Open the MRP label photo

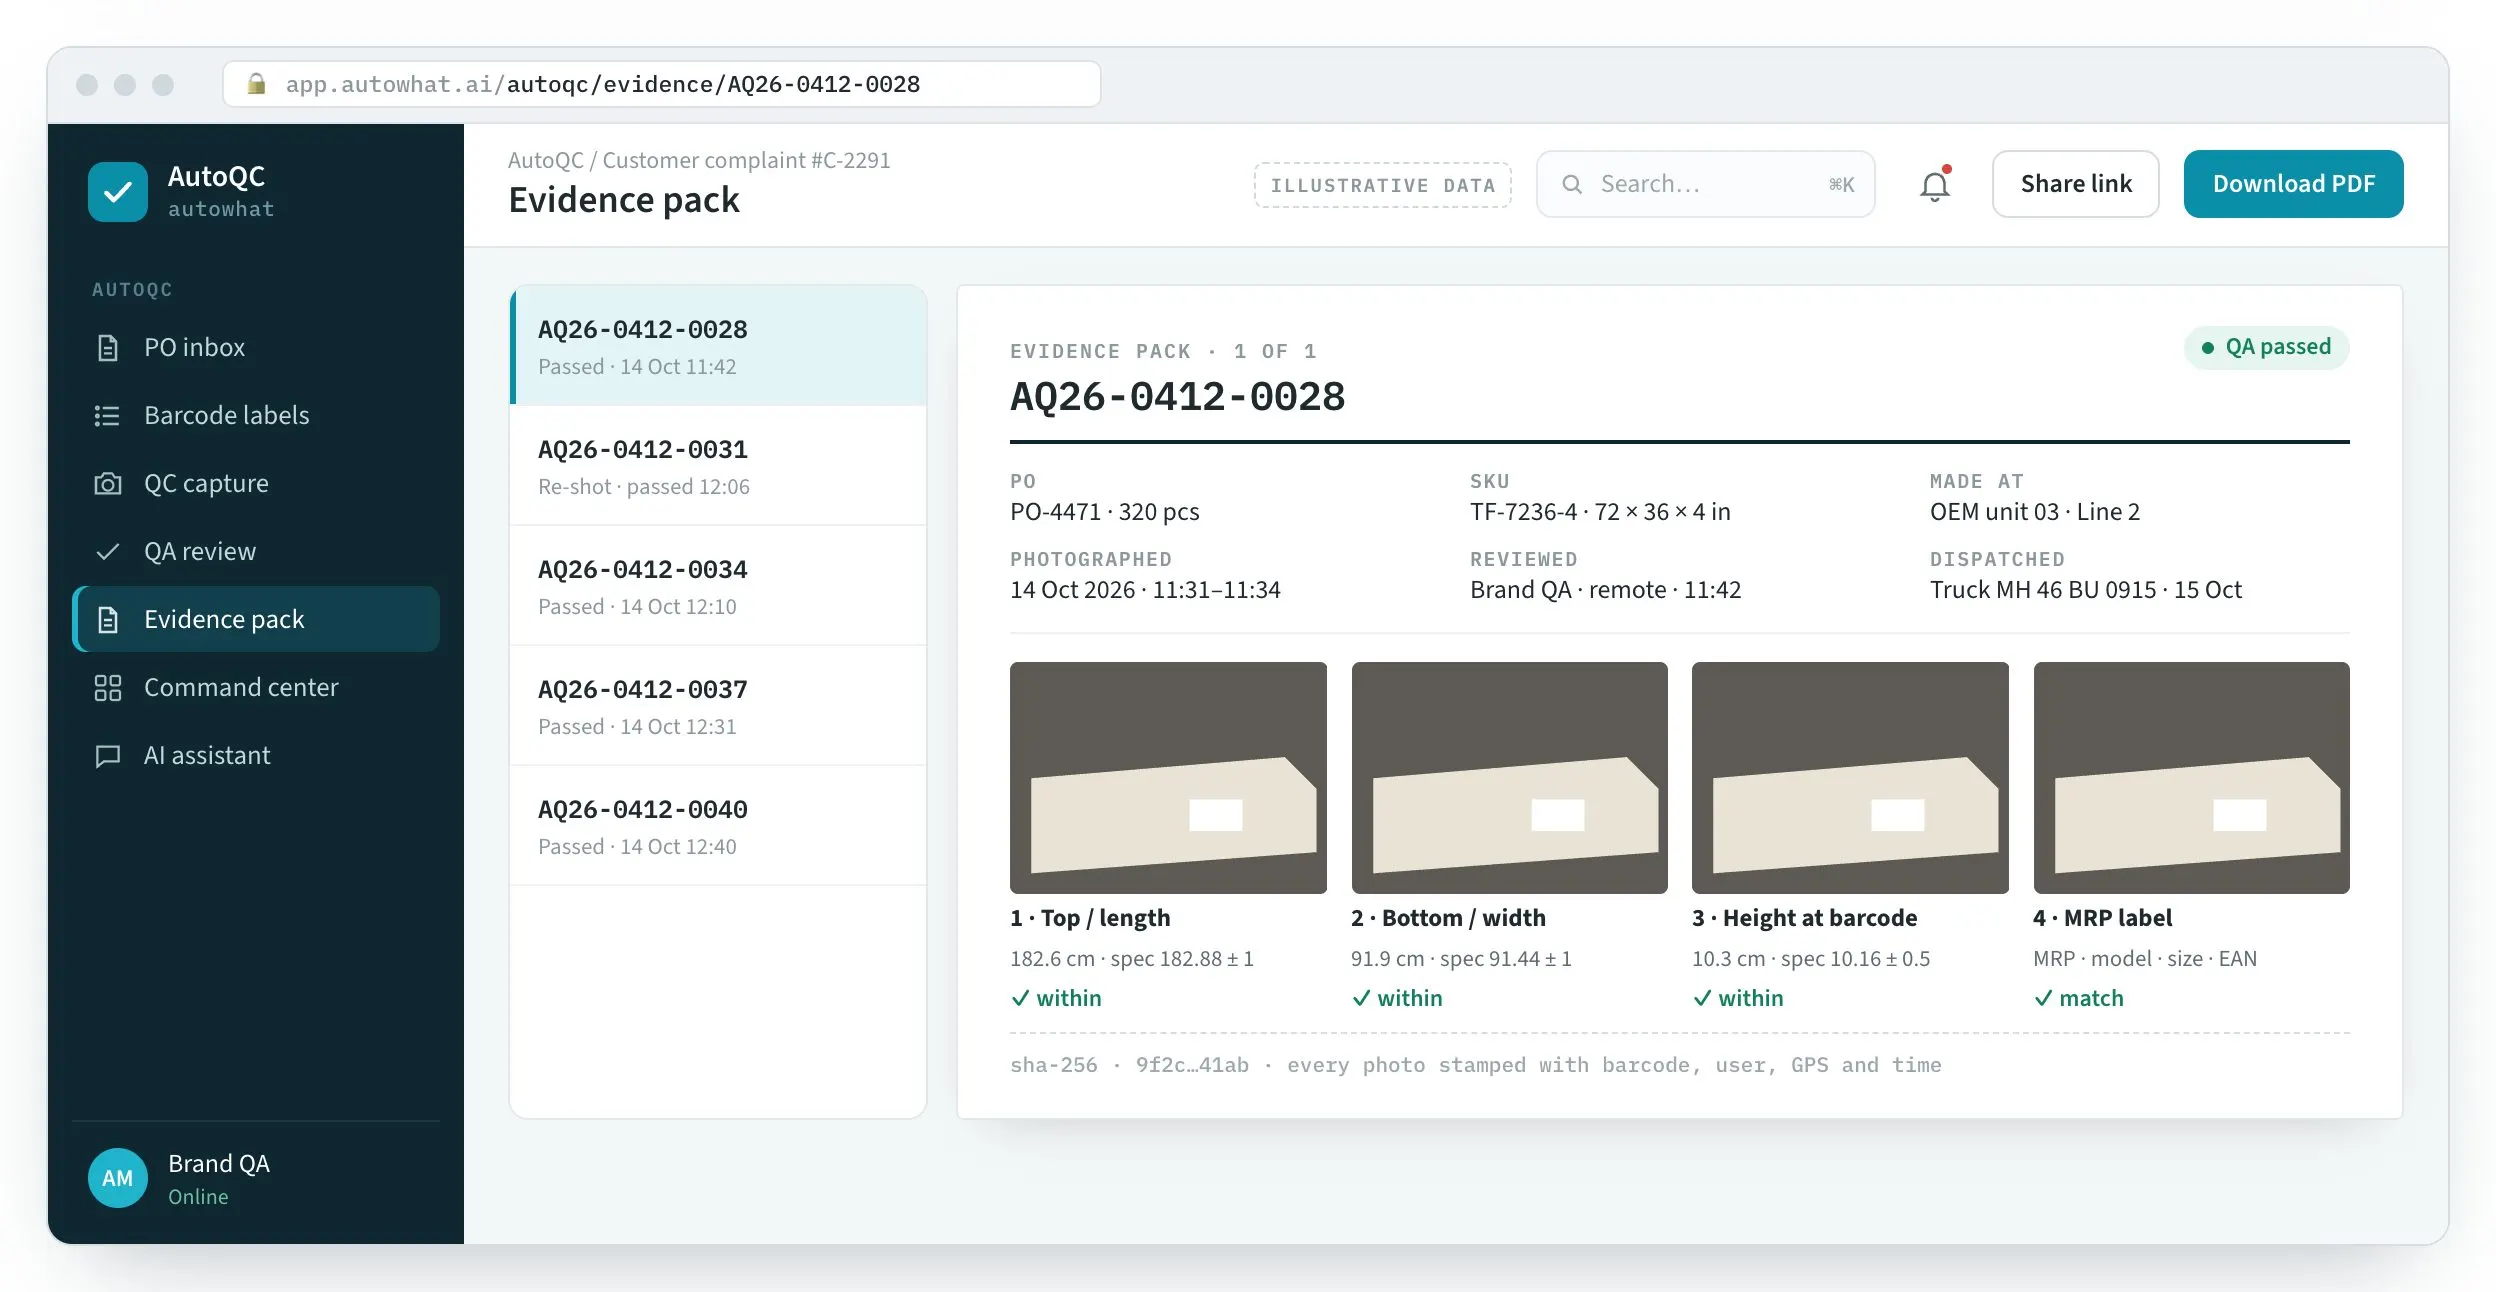point(2192,778)
